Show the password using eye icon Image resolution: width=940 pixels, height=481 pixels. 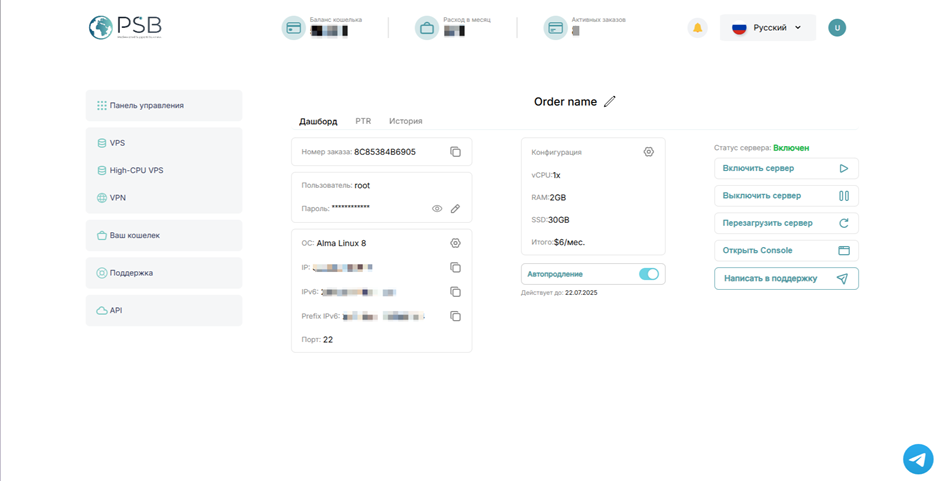[x=437, y=209]
